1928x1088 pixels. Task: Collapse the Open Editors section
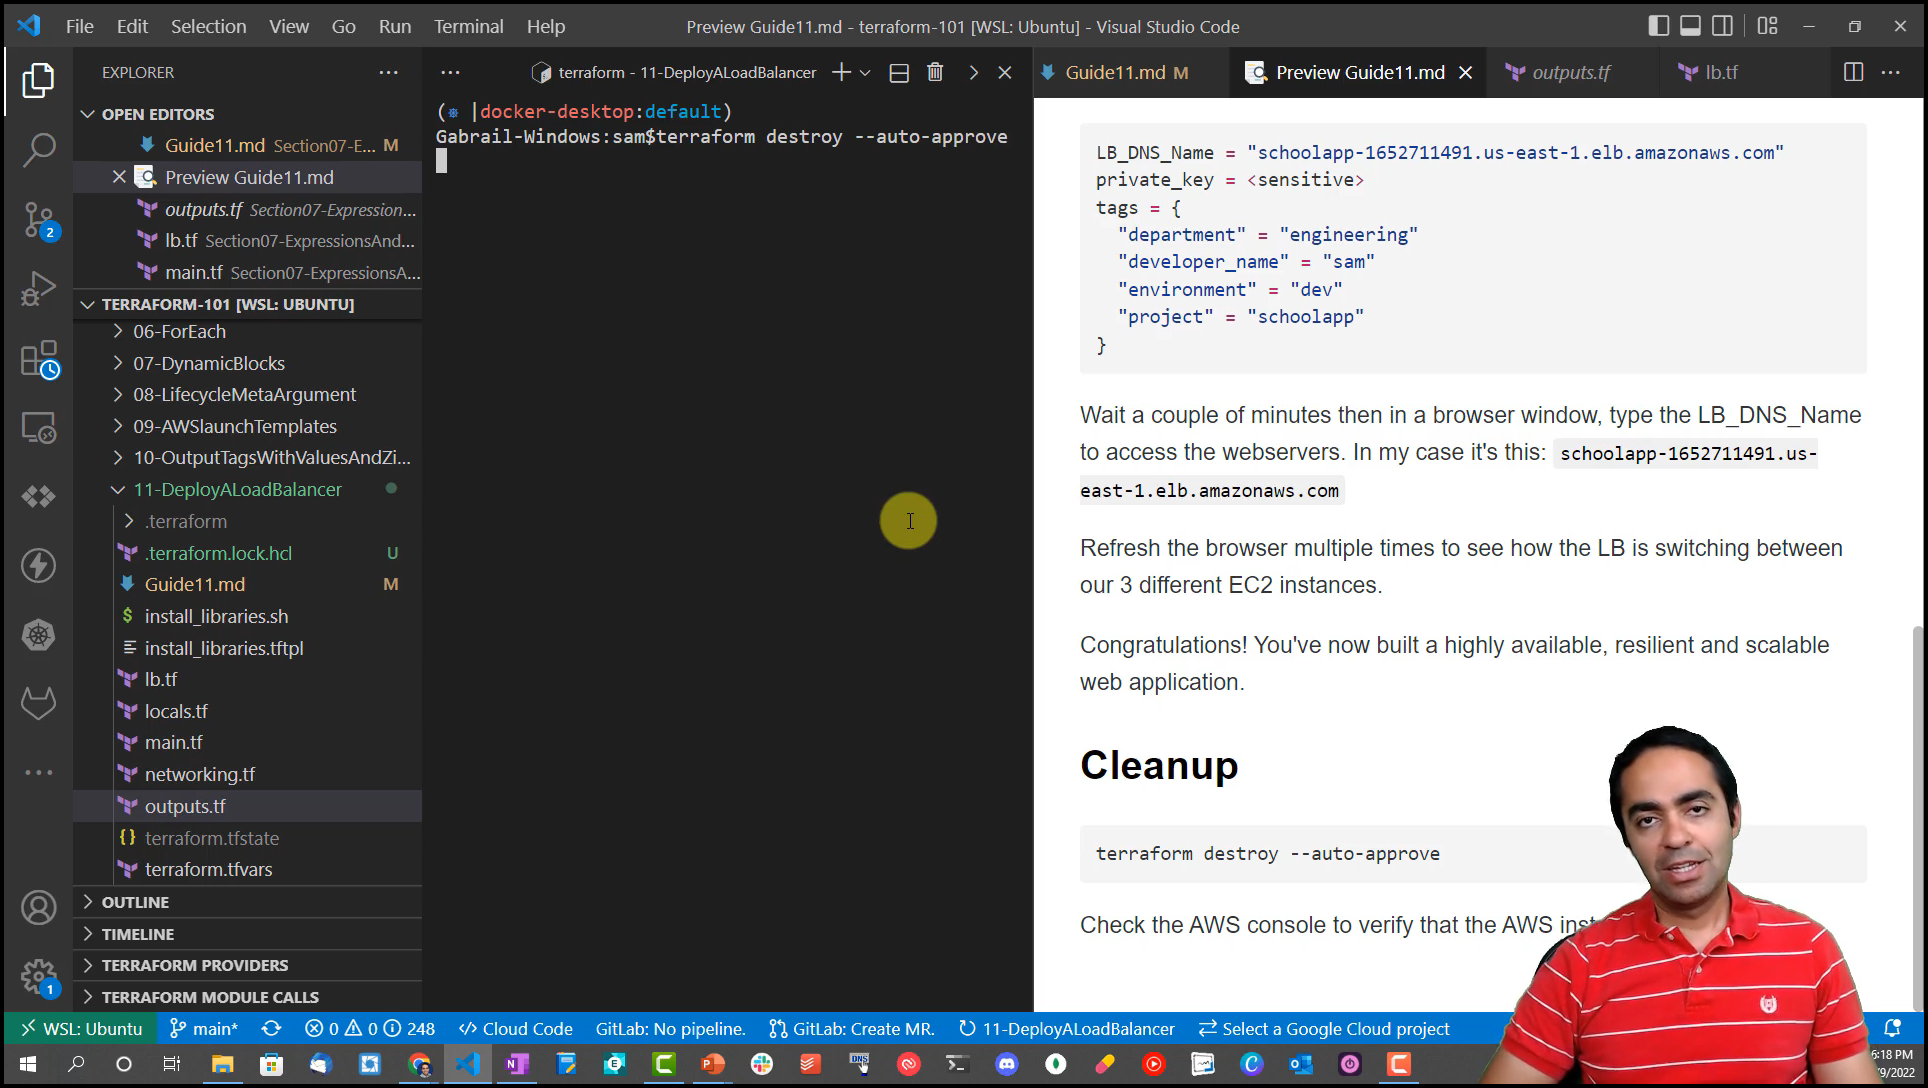pos(88,114)
